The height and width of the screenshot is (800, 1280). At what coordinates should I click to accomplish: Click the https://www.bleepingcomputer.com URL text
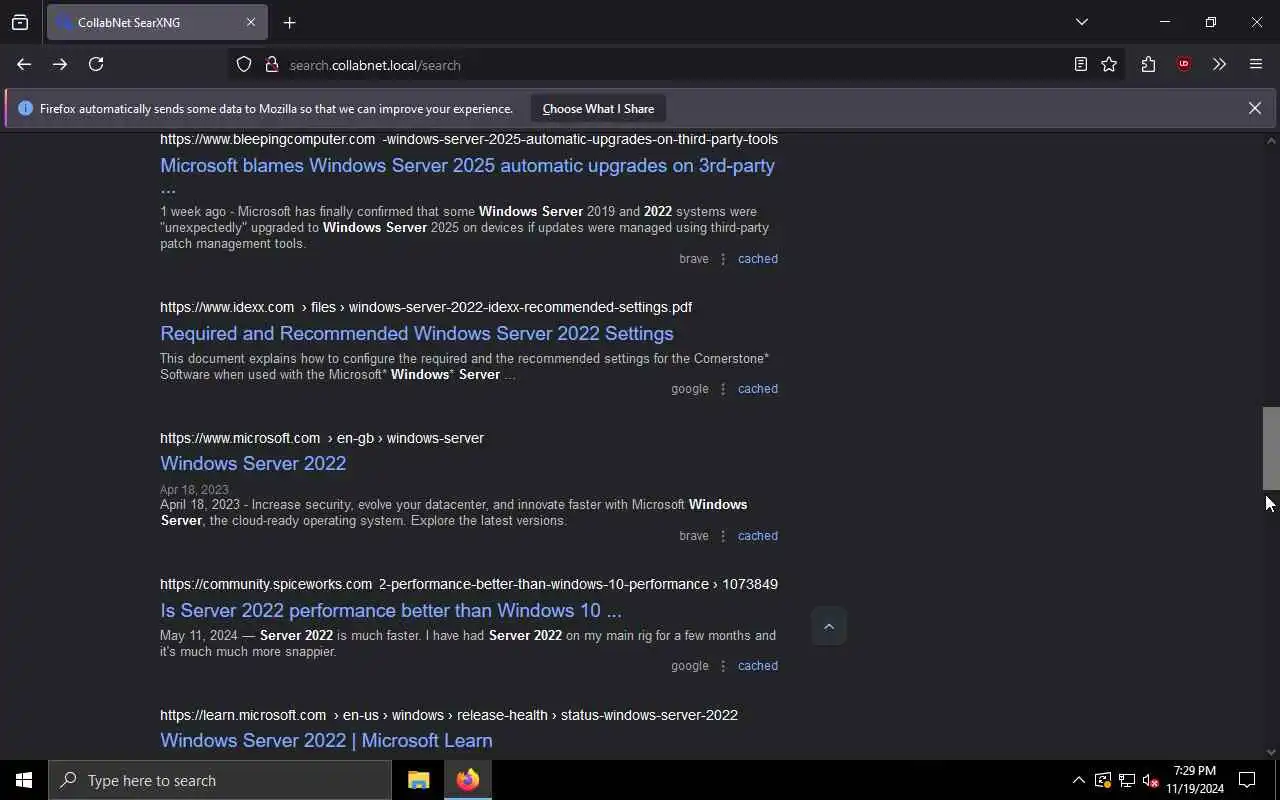(x=267, y=139)
